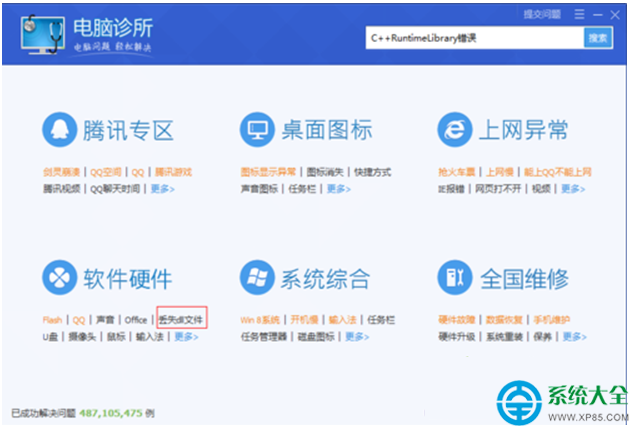The width and height of the screenshot is (631, 428).
Task: Open the 丢失dll文件 link
Action: click(181, 320)
